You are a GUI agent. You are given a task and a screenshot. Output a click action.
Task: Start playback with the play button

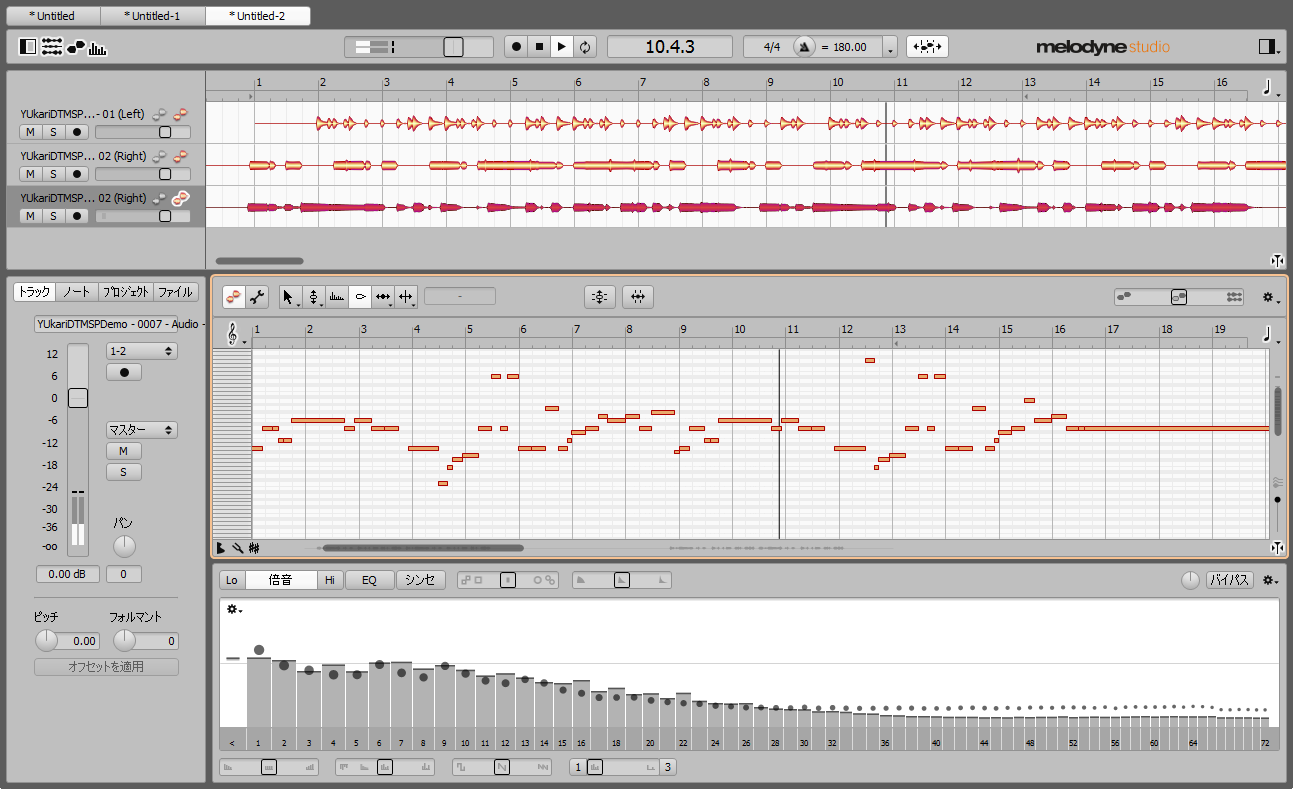pyautogui.click(x=563, y=47)
